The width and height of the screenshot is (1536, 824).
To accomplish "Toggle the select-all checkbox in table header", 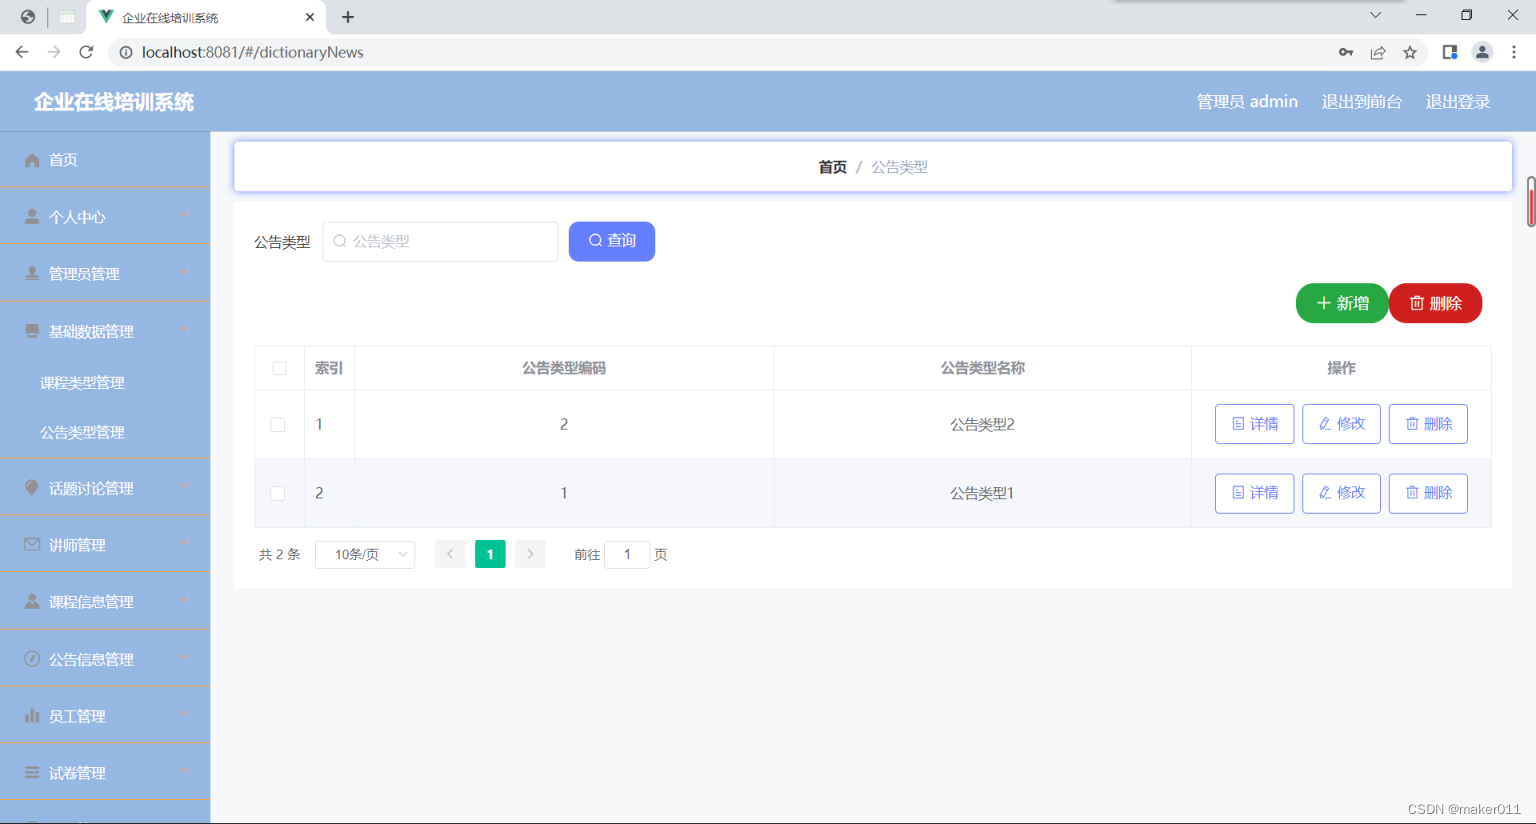I will [x=279, y=368].
